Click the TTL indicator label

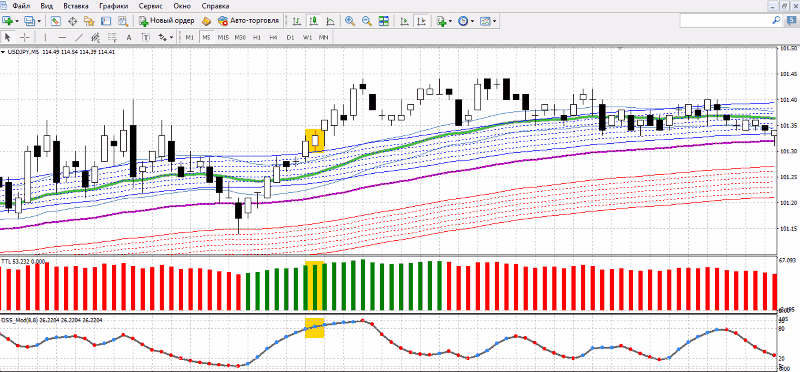coord(23,261)
